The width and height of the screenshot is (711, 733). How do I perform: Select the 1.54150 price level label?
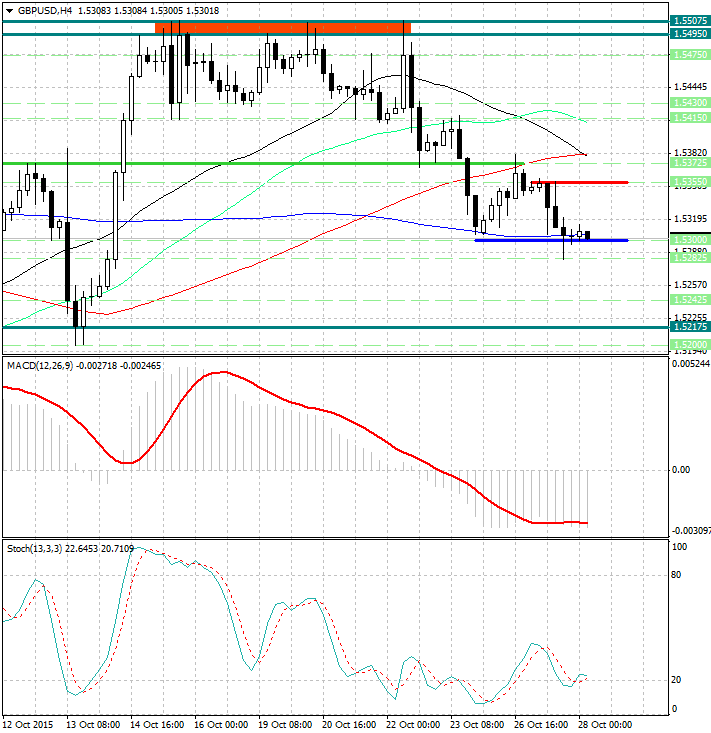point(690,118)
